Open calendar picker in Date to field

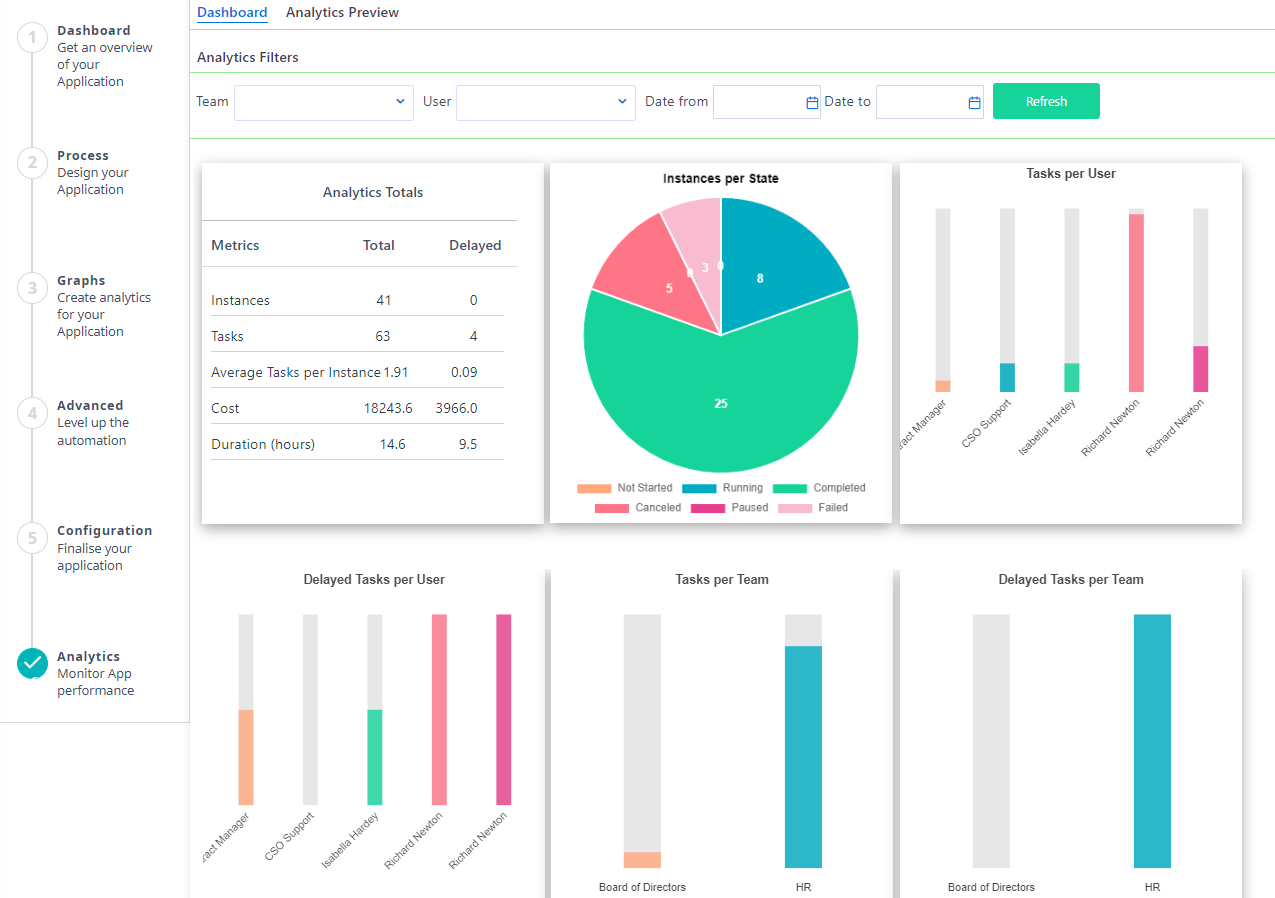tap(974, 102)
